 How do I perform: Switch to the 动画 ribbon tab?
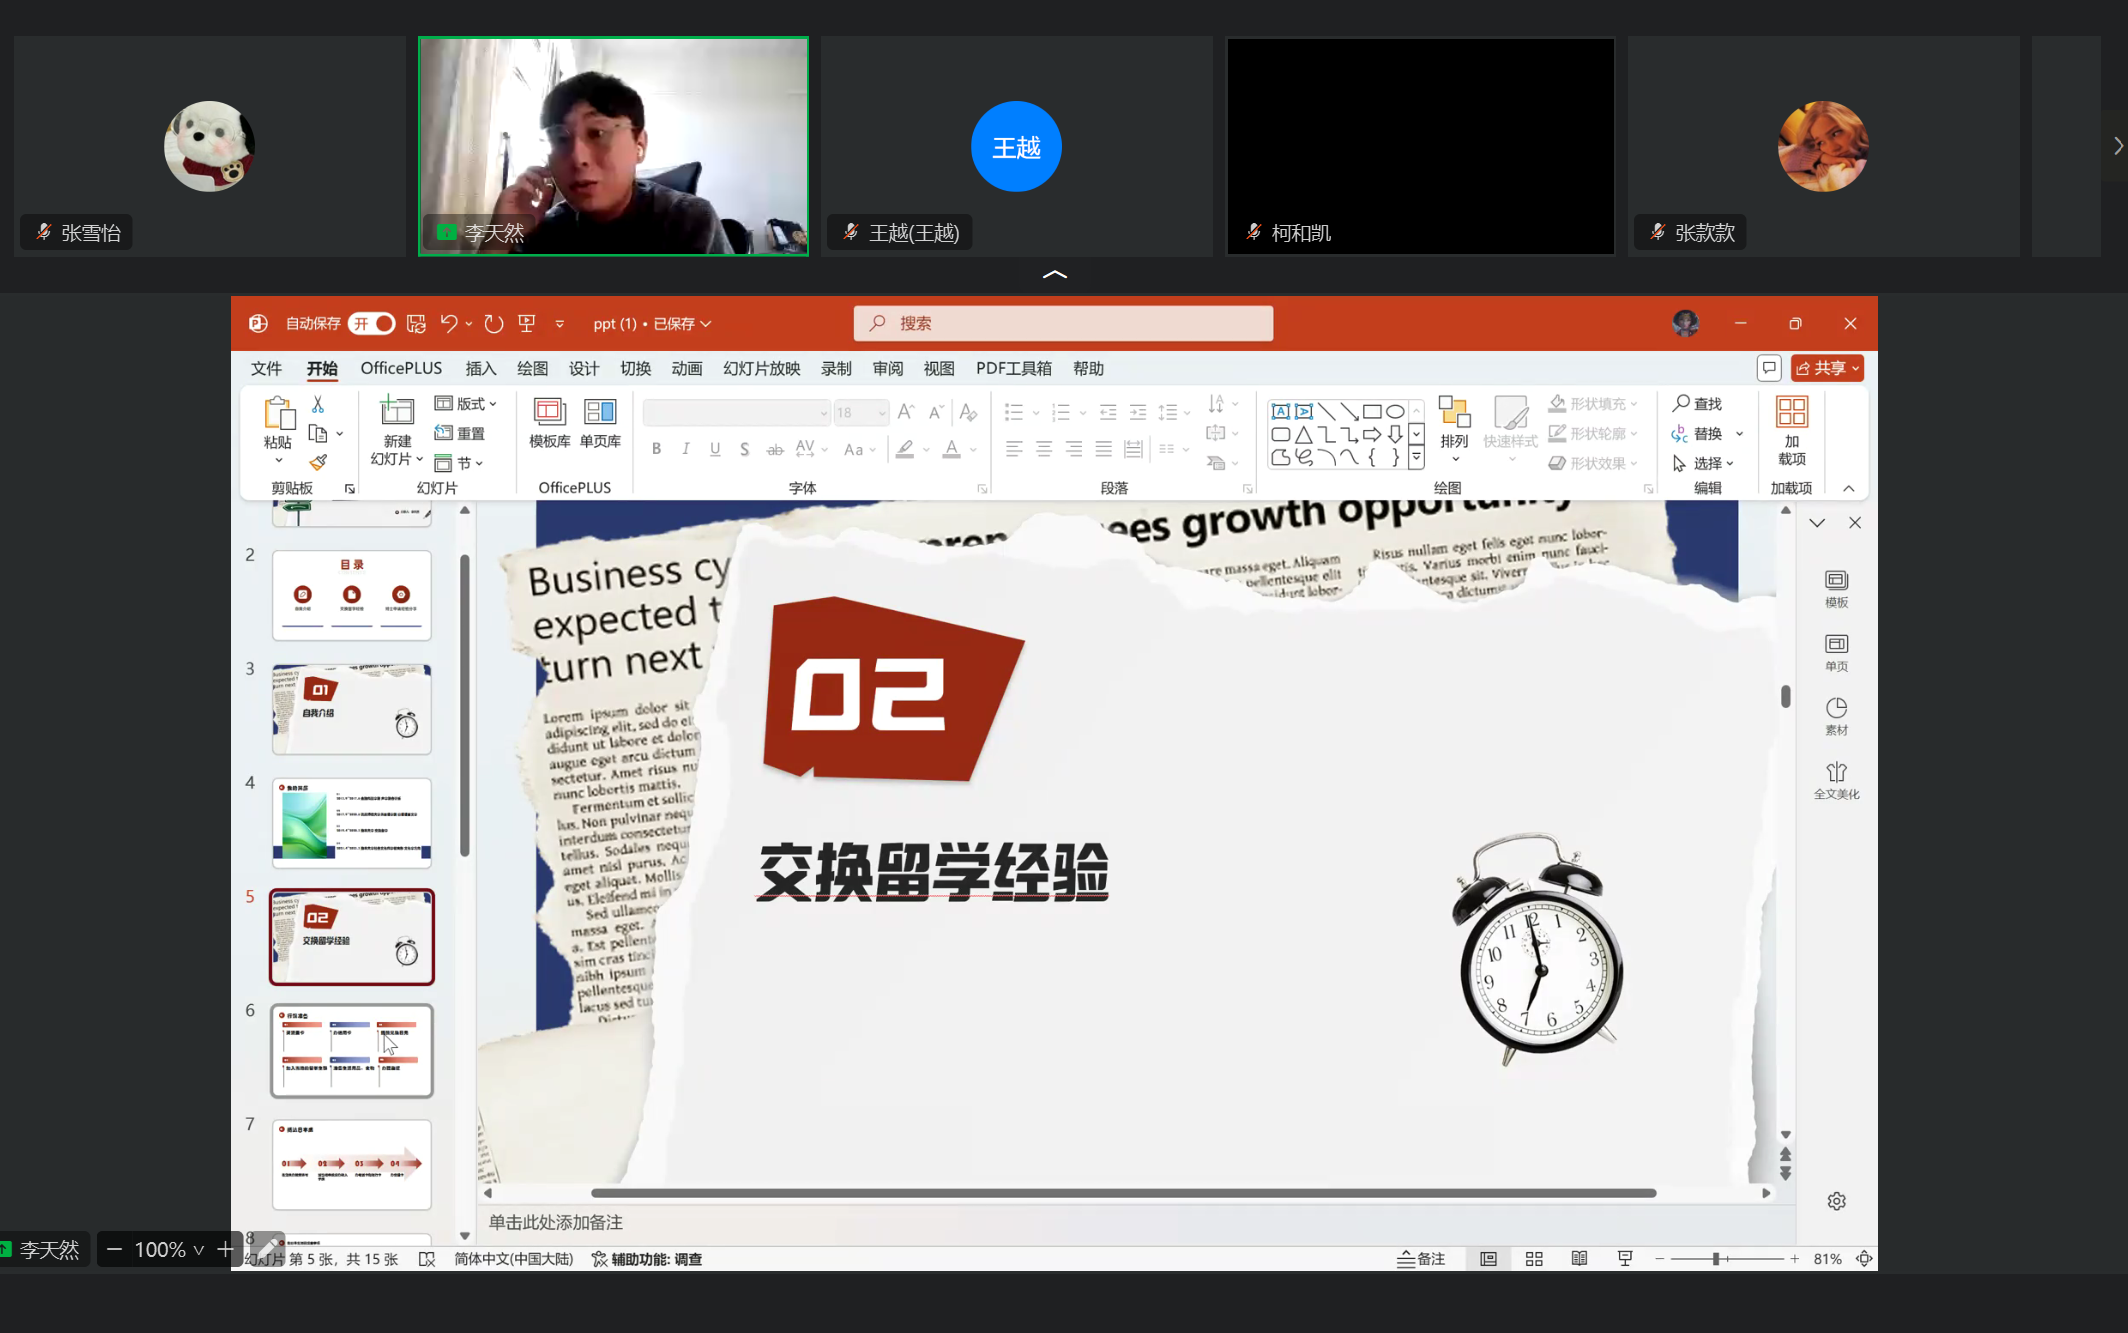(686, 368)
